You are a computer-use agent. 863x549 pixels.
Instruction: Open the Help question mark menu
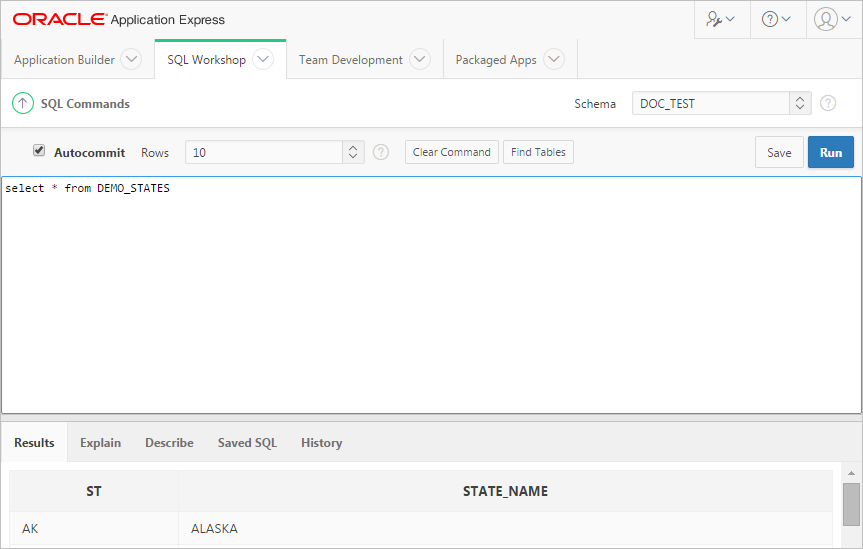coord(776,19)
